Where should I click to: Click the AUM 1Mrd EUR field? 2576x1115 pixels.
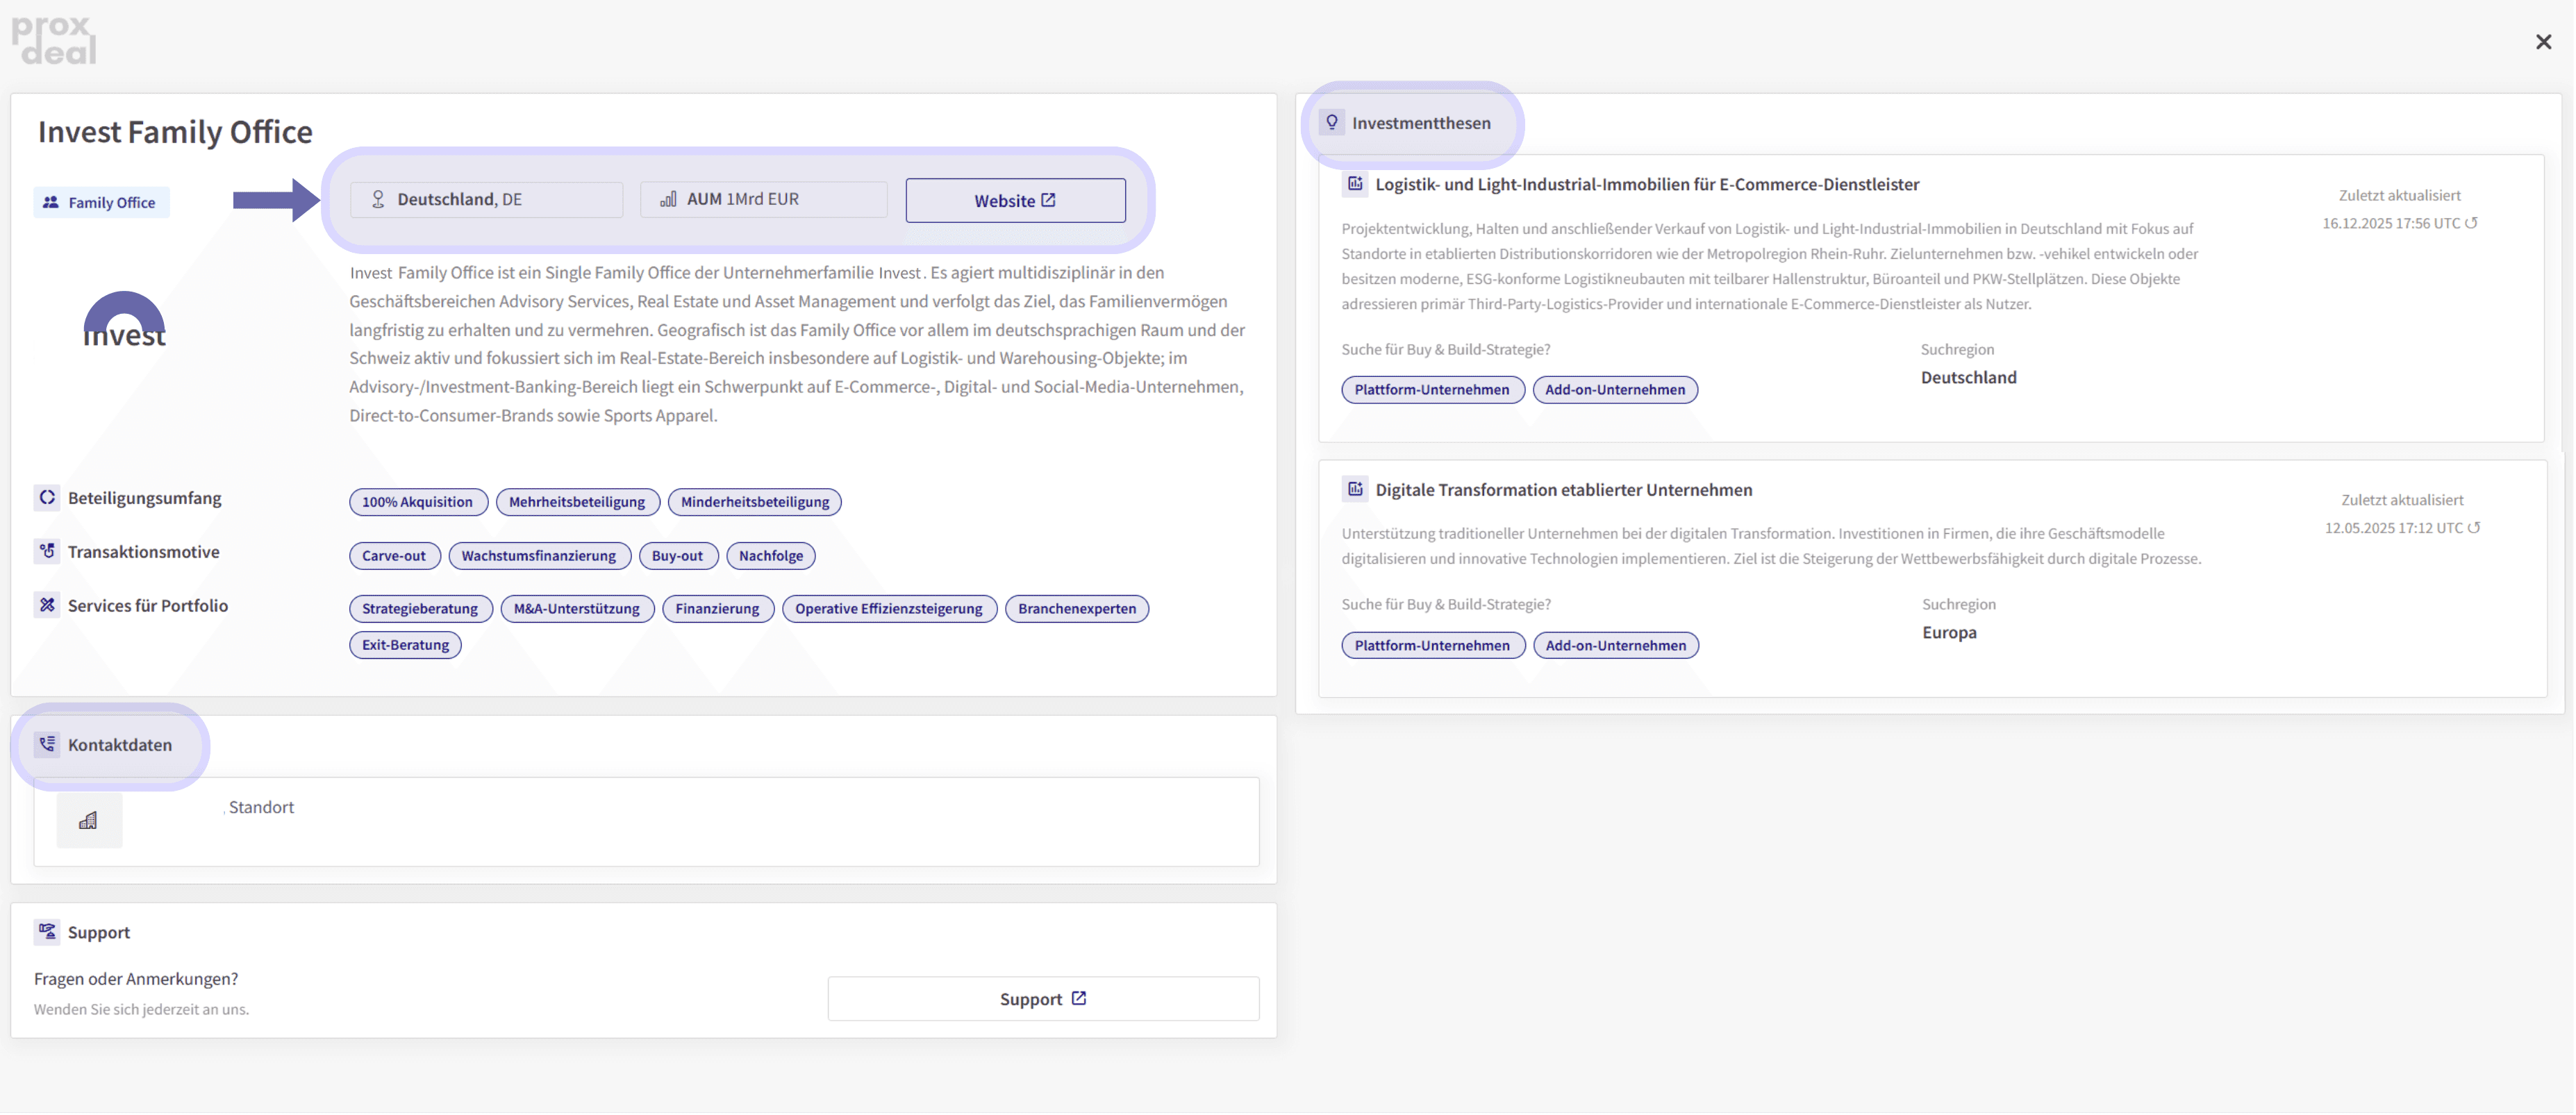[763, 199]
